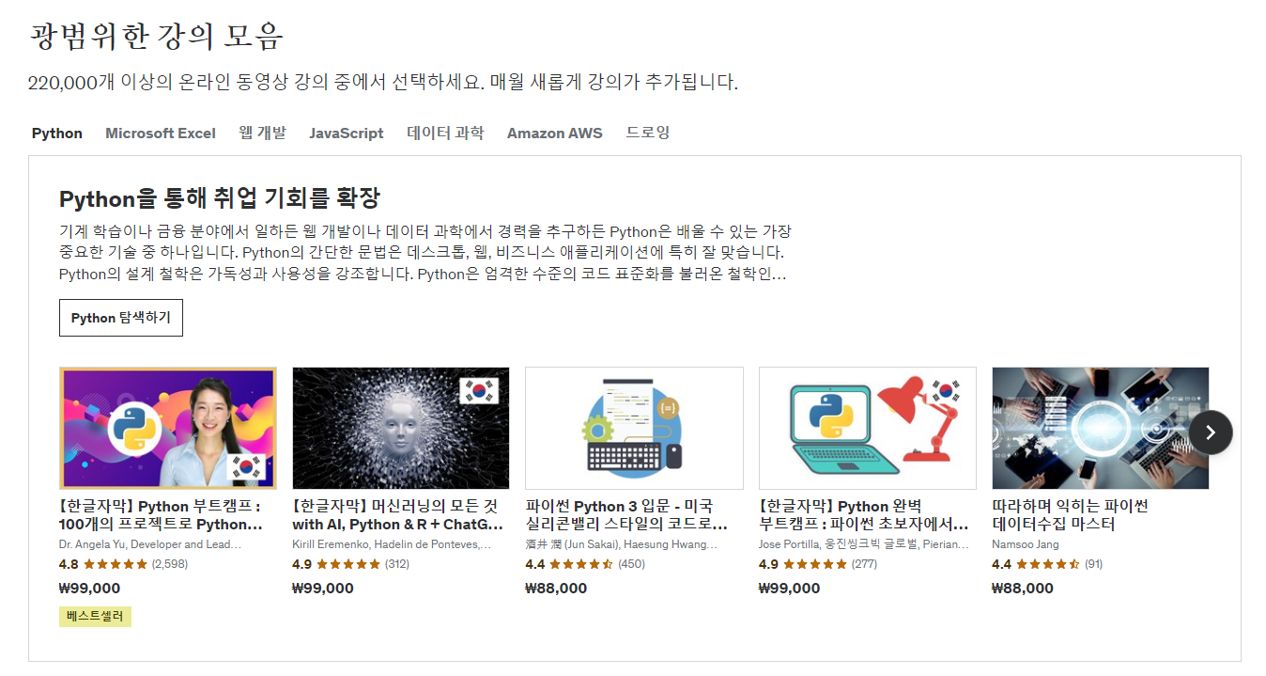Switch to the Microsoft Excel tab

coord(160,132)
